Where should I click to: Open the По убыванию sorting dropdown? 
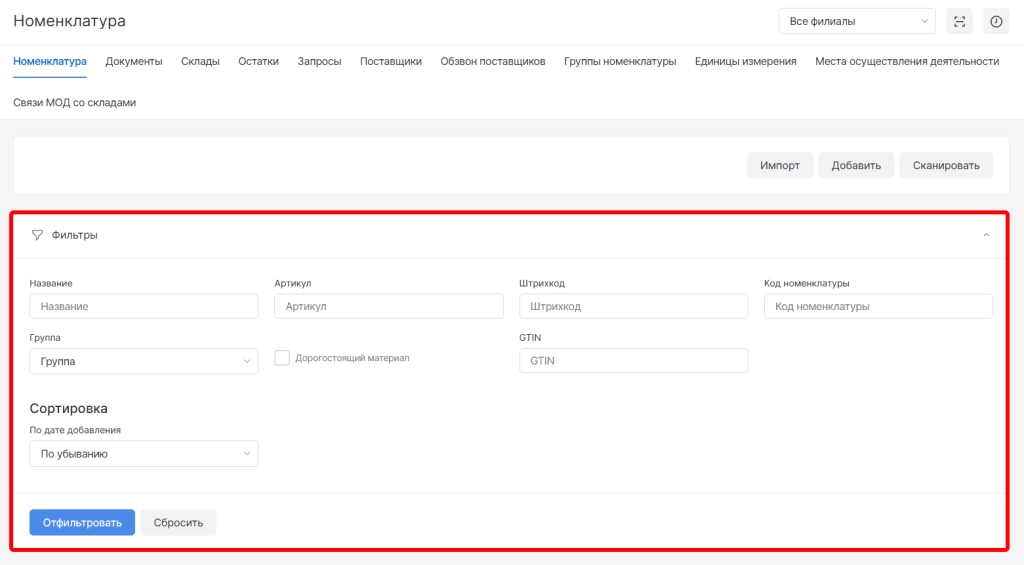click(x=144, y=454)
